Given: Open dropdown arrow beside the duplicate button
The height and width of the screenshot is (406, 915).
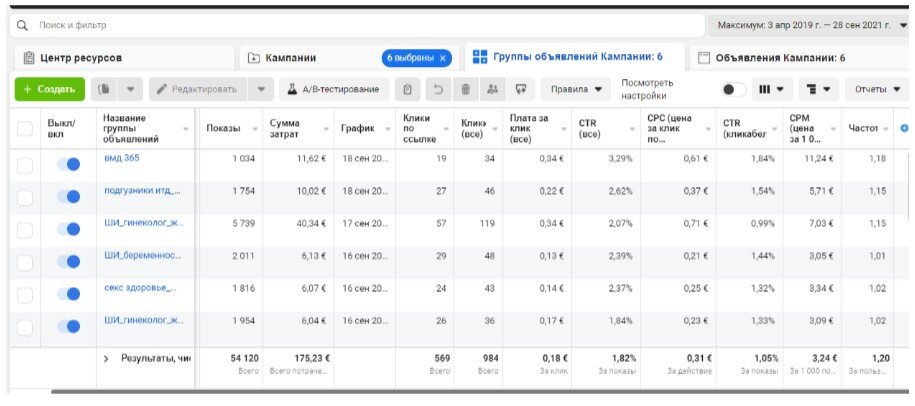Looking at the screenshot, I should 131,89.
